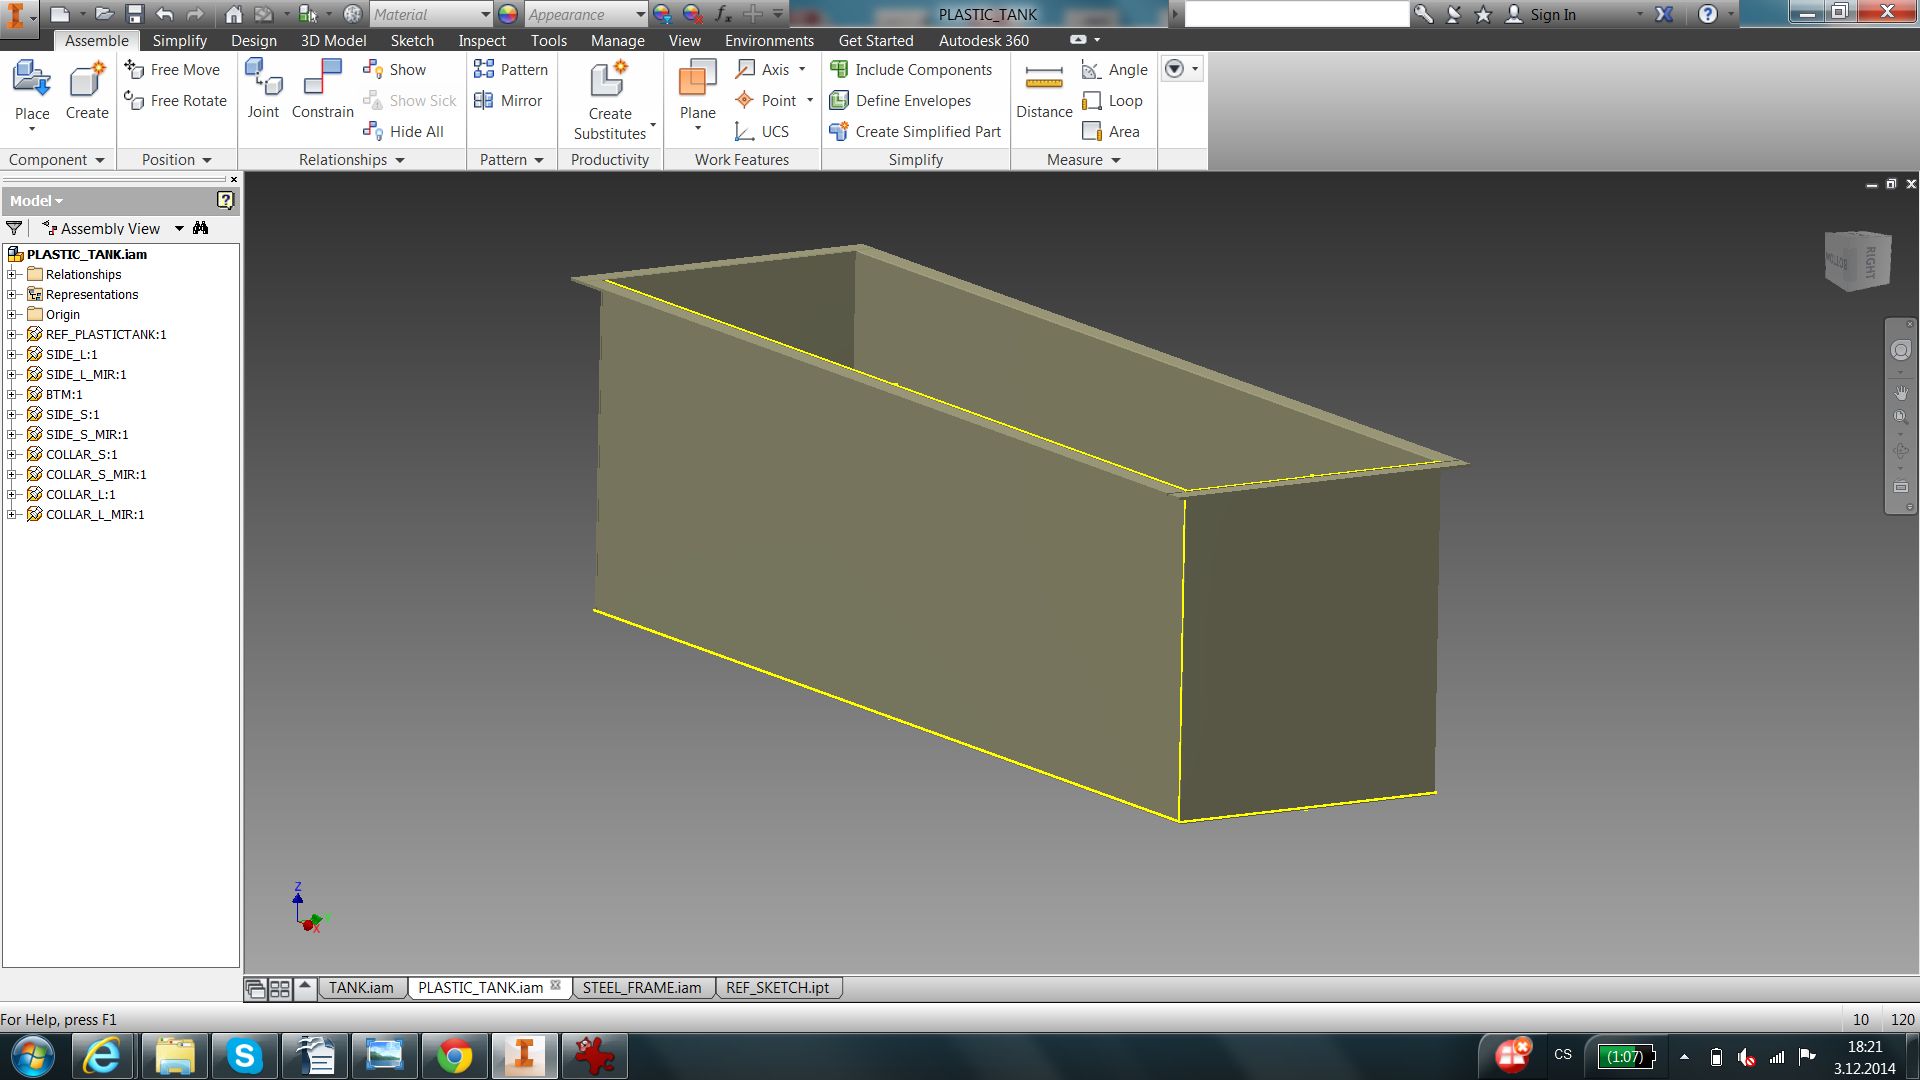This screenshot has height=1080, width=1920.
Task: Click the ViewCube in the viewport
Action: pos(1857,262)
